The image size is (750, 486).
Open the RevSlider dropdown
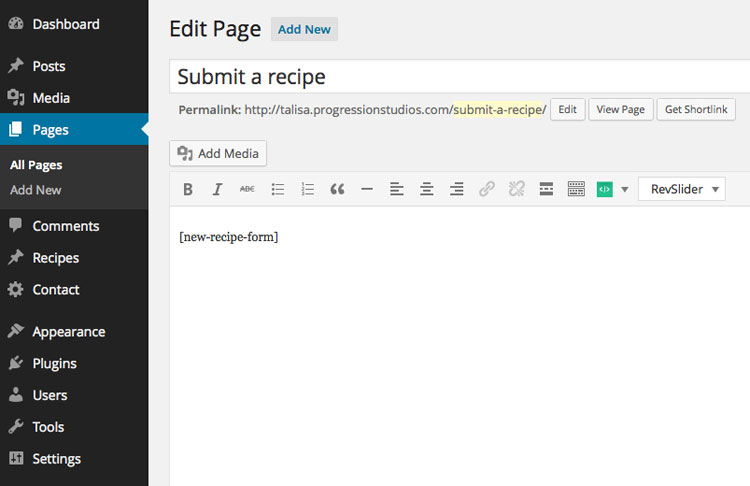pos(682,189)
